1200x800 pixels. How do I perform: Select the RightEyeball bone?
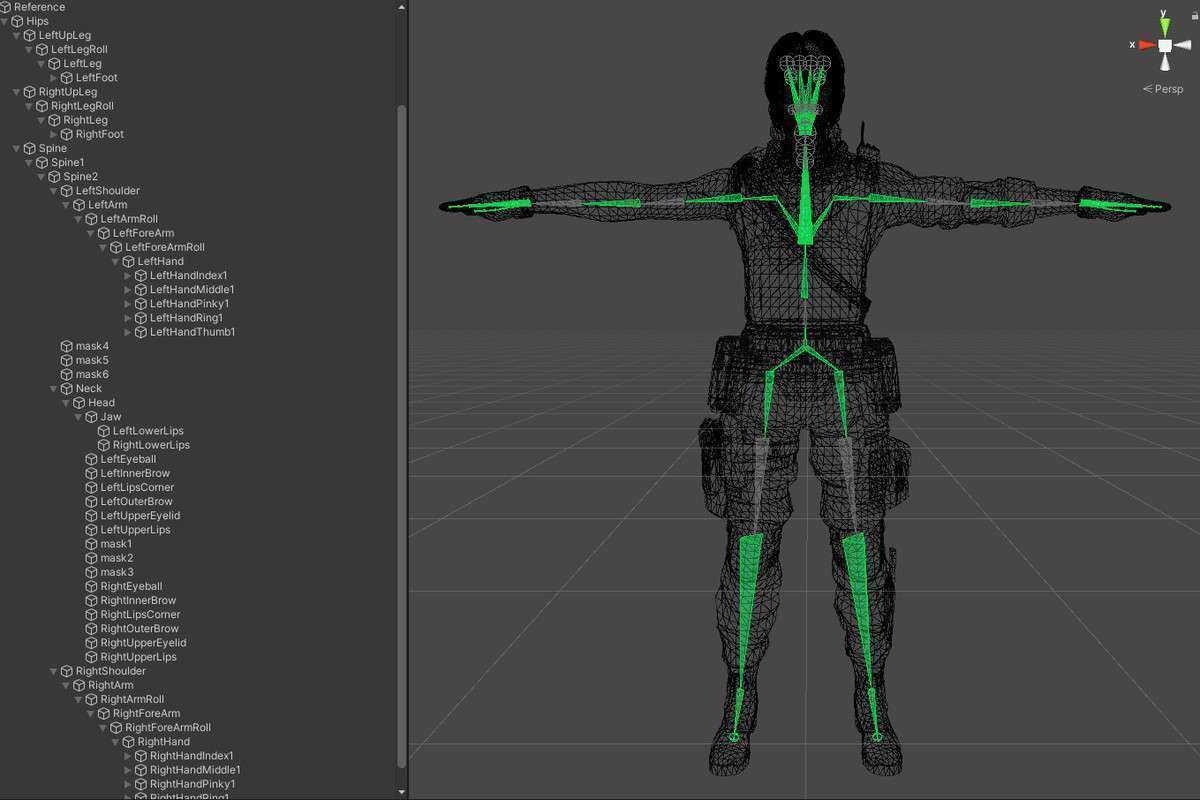click(x=131, y=586)
